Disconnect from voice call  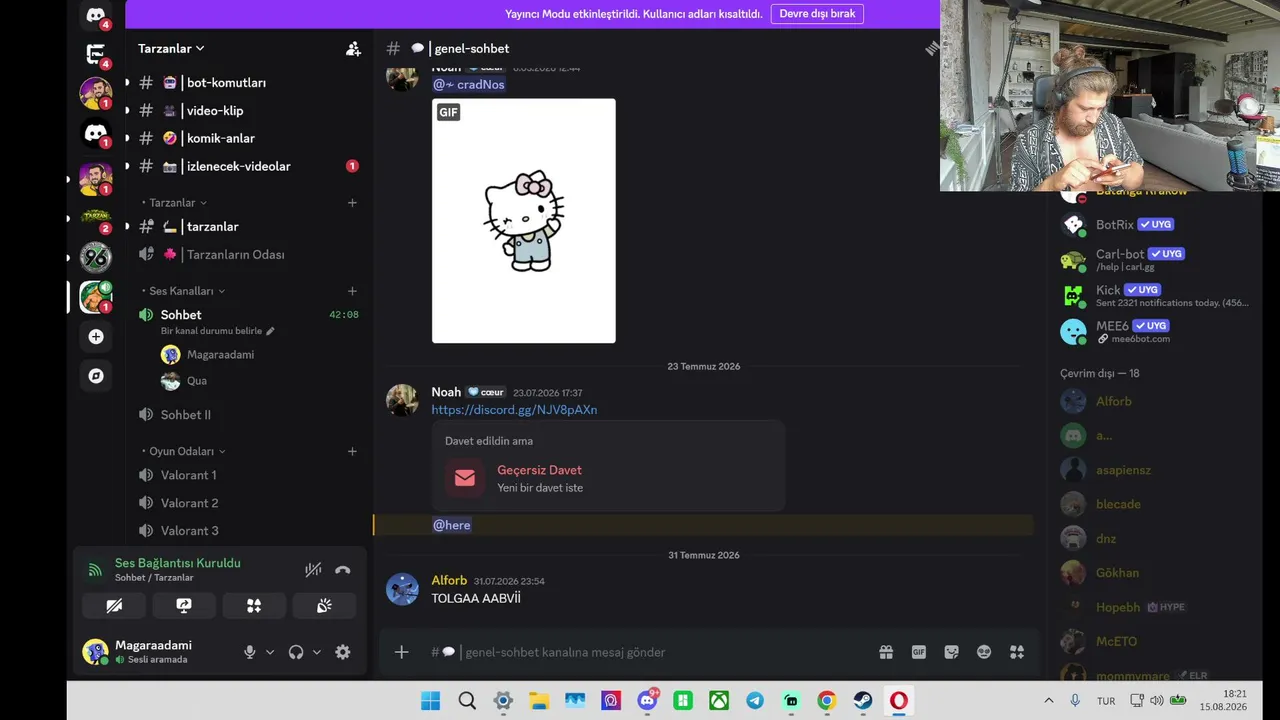(x=343, y=570)
